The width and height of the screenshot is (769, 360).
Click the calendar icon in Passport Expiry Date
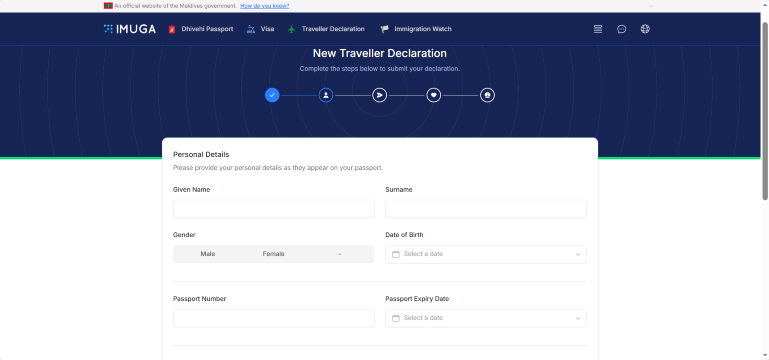(396, 318)
